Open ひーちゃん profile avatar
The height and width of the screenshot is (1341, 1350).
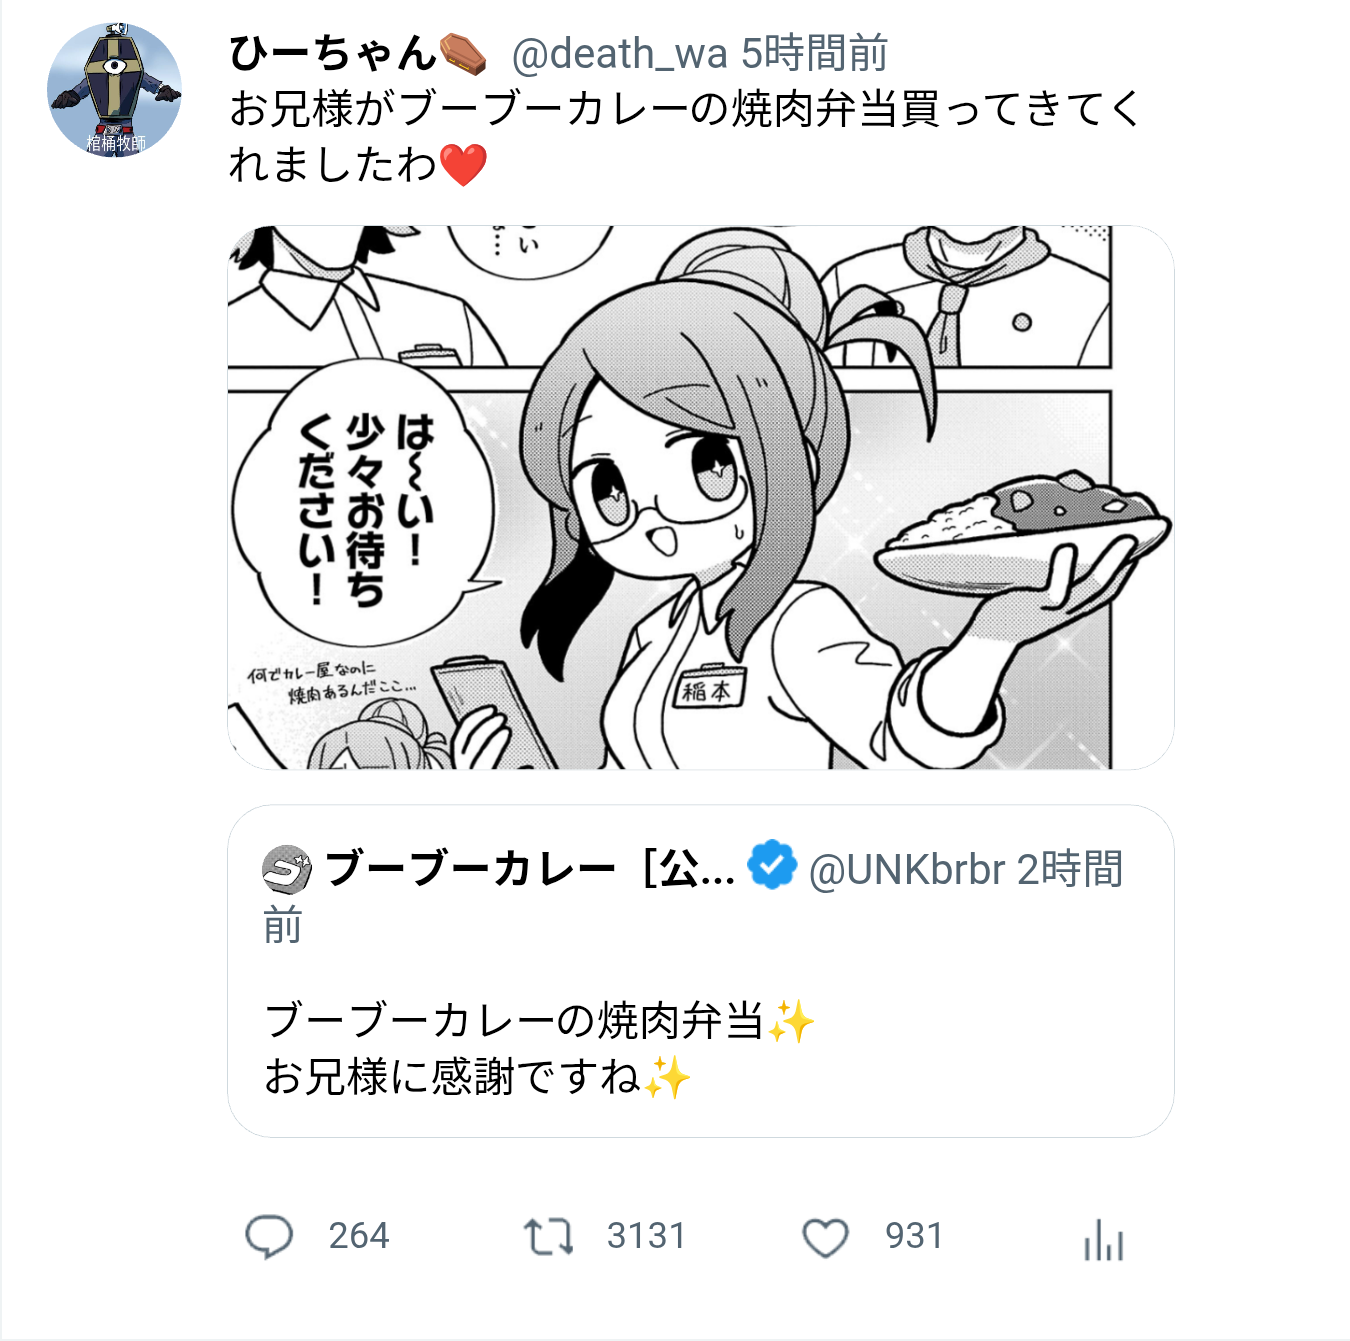point(114,90)
